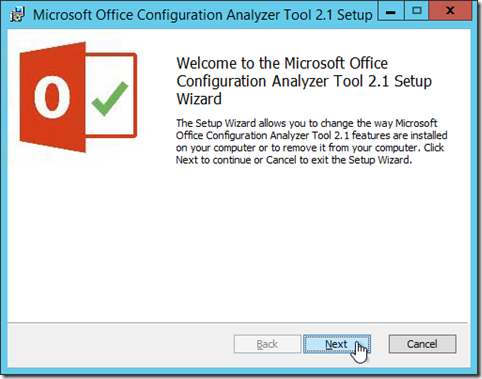This screenshot has height=379, width=482.
Task: Select the orange door panel of the logo
Action: coord(52,97)
